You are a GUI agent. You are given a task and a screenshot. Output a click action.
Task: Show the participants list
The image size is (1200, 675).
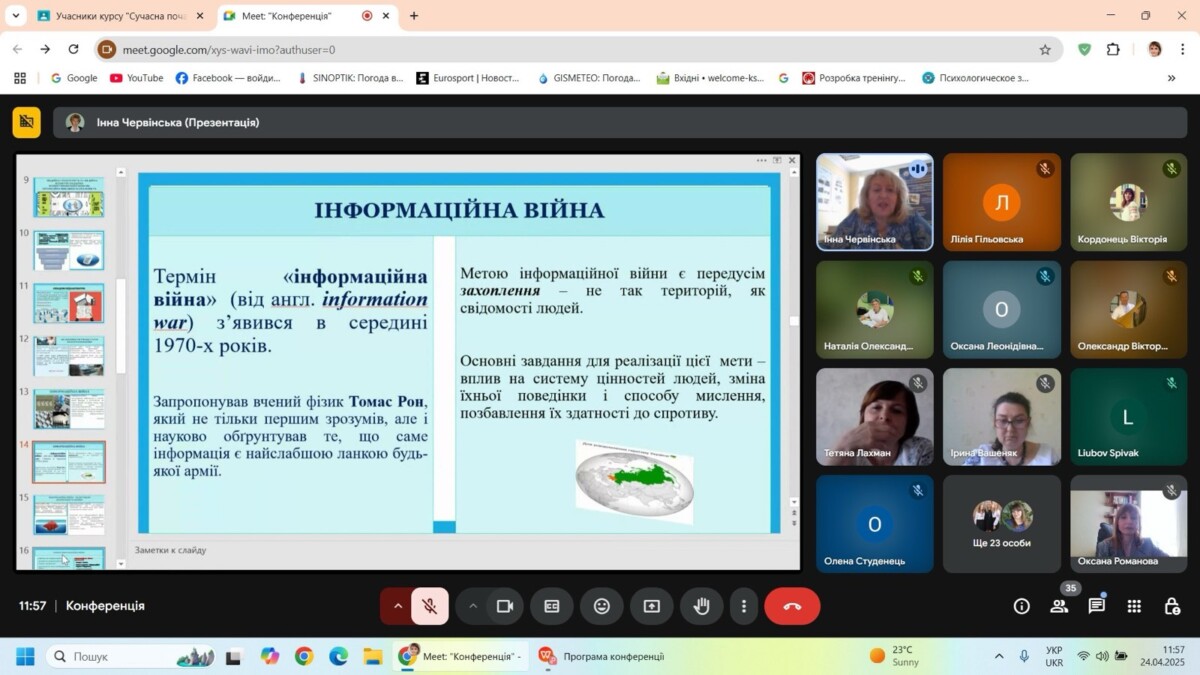[1059, 606]
